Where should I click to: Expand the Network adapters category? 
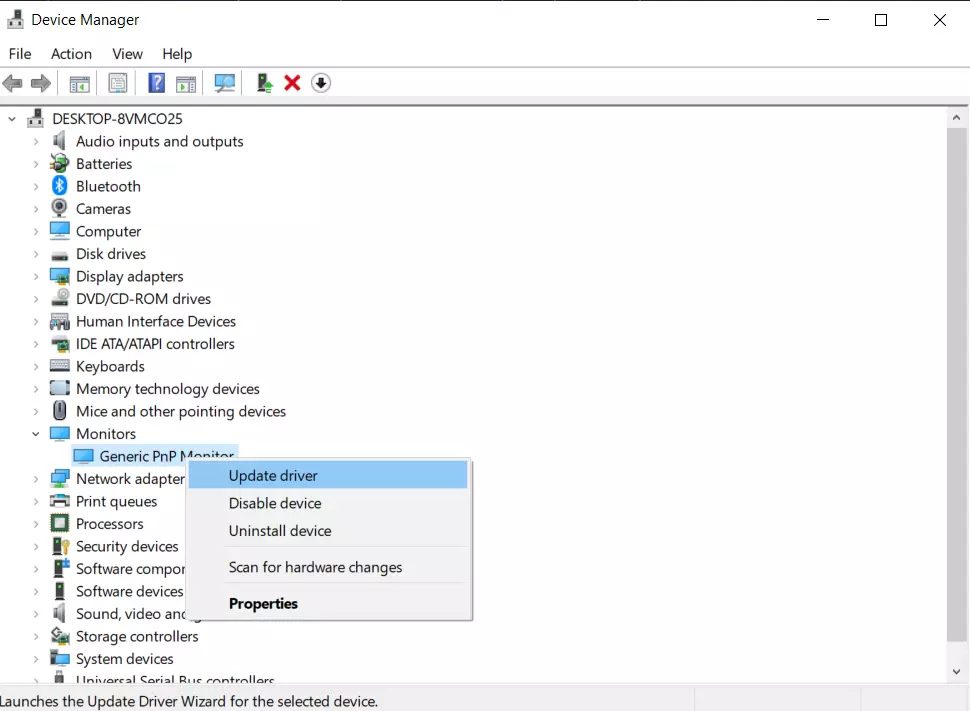pyautogui.click(x=35, y=478)
